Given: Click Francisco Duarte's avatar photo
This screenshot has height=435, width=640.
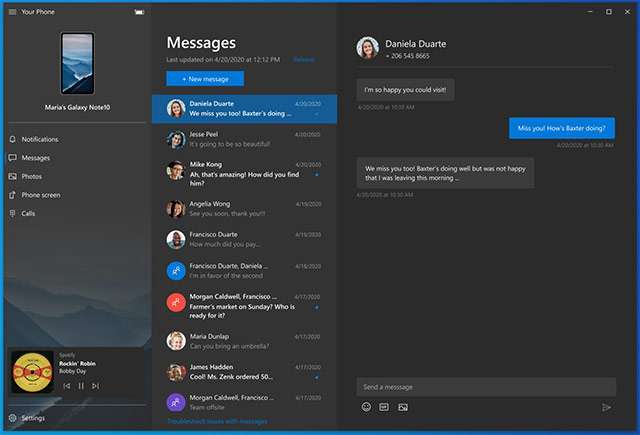Looking at the screenshot, I should pyautogui.click(x=176, y=240).
